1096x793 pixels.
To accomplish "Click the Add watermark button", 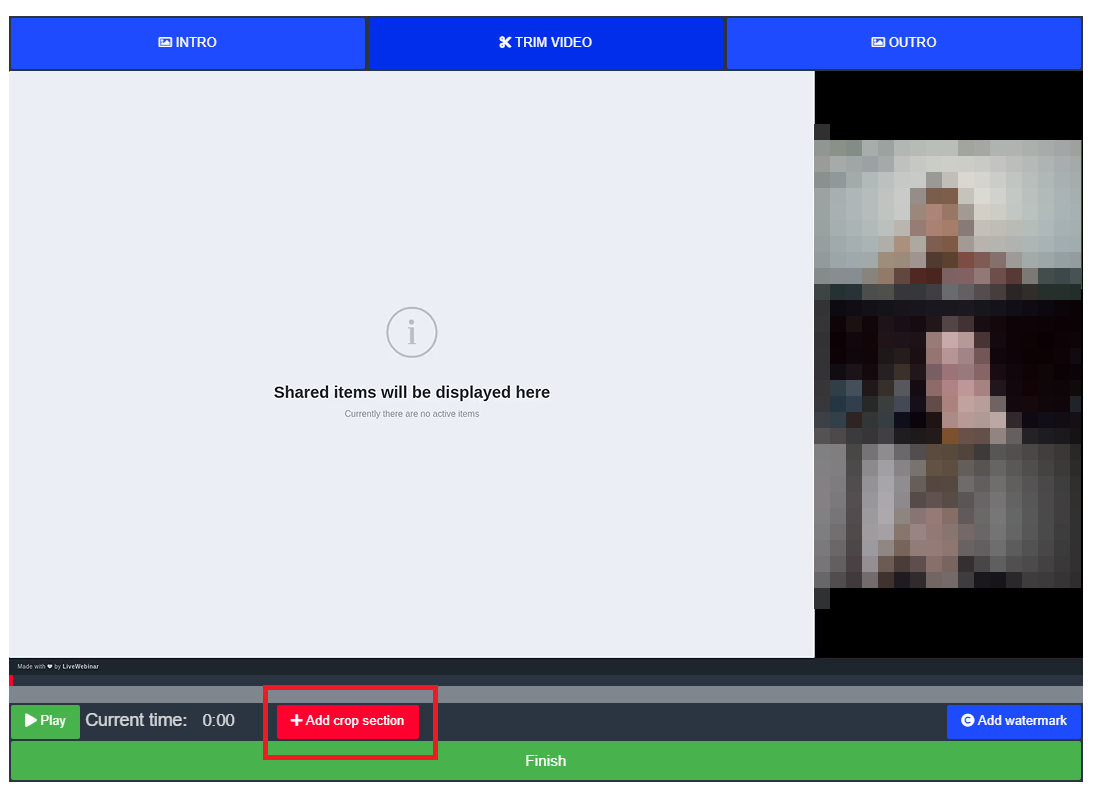I will (1014, 721).
